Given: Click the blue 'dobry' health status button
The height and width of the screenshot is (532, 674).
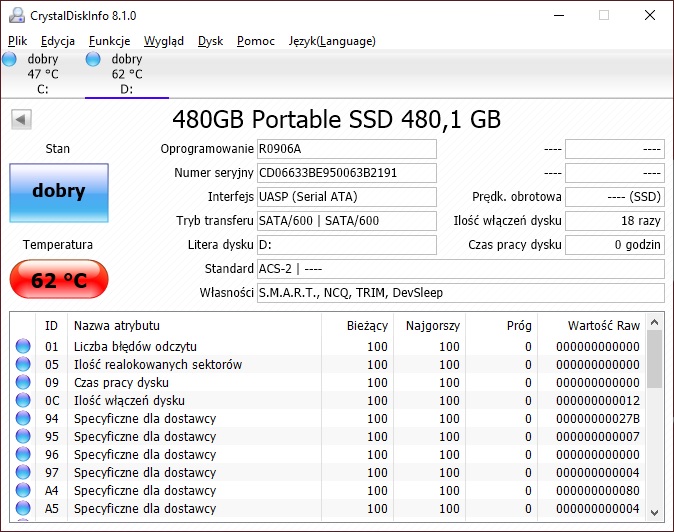Looking at the screenshot, I should 58,192.
